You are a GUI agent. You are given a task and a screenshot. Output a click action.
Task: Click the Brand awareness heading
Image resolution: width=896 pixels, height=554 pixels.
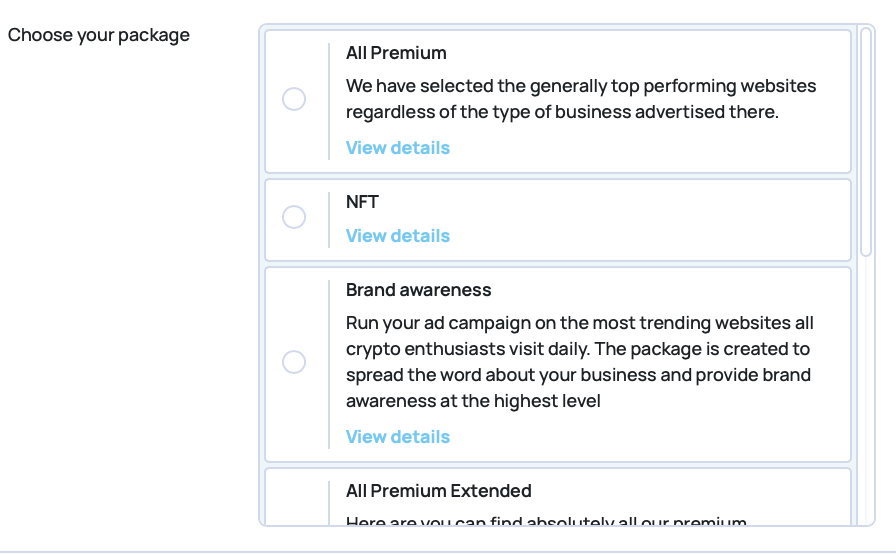[419, 290]
